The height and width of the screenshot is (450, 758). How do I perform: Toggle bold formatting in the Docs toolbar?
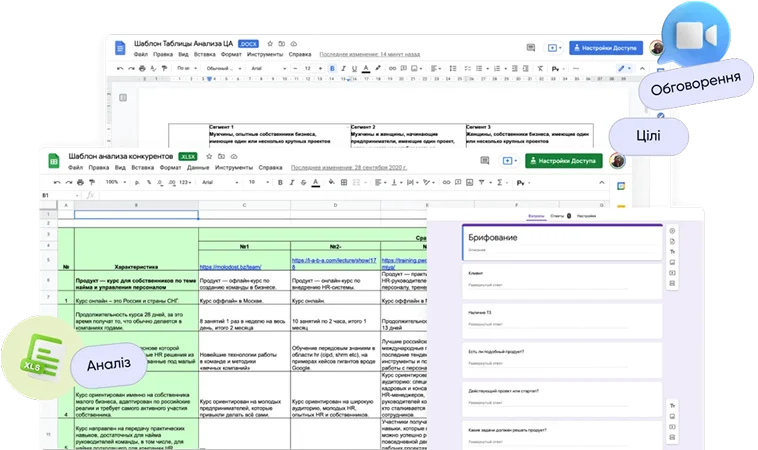[332, 69]
